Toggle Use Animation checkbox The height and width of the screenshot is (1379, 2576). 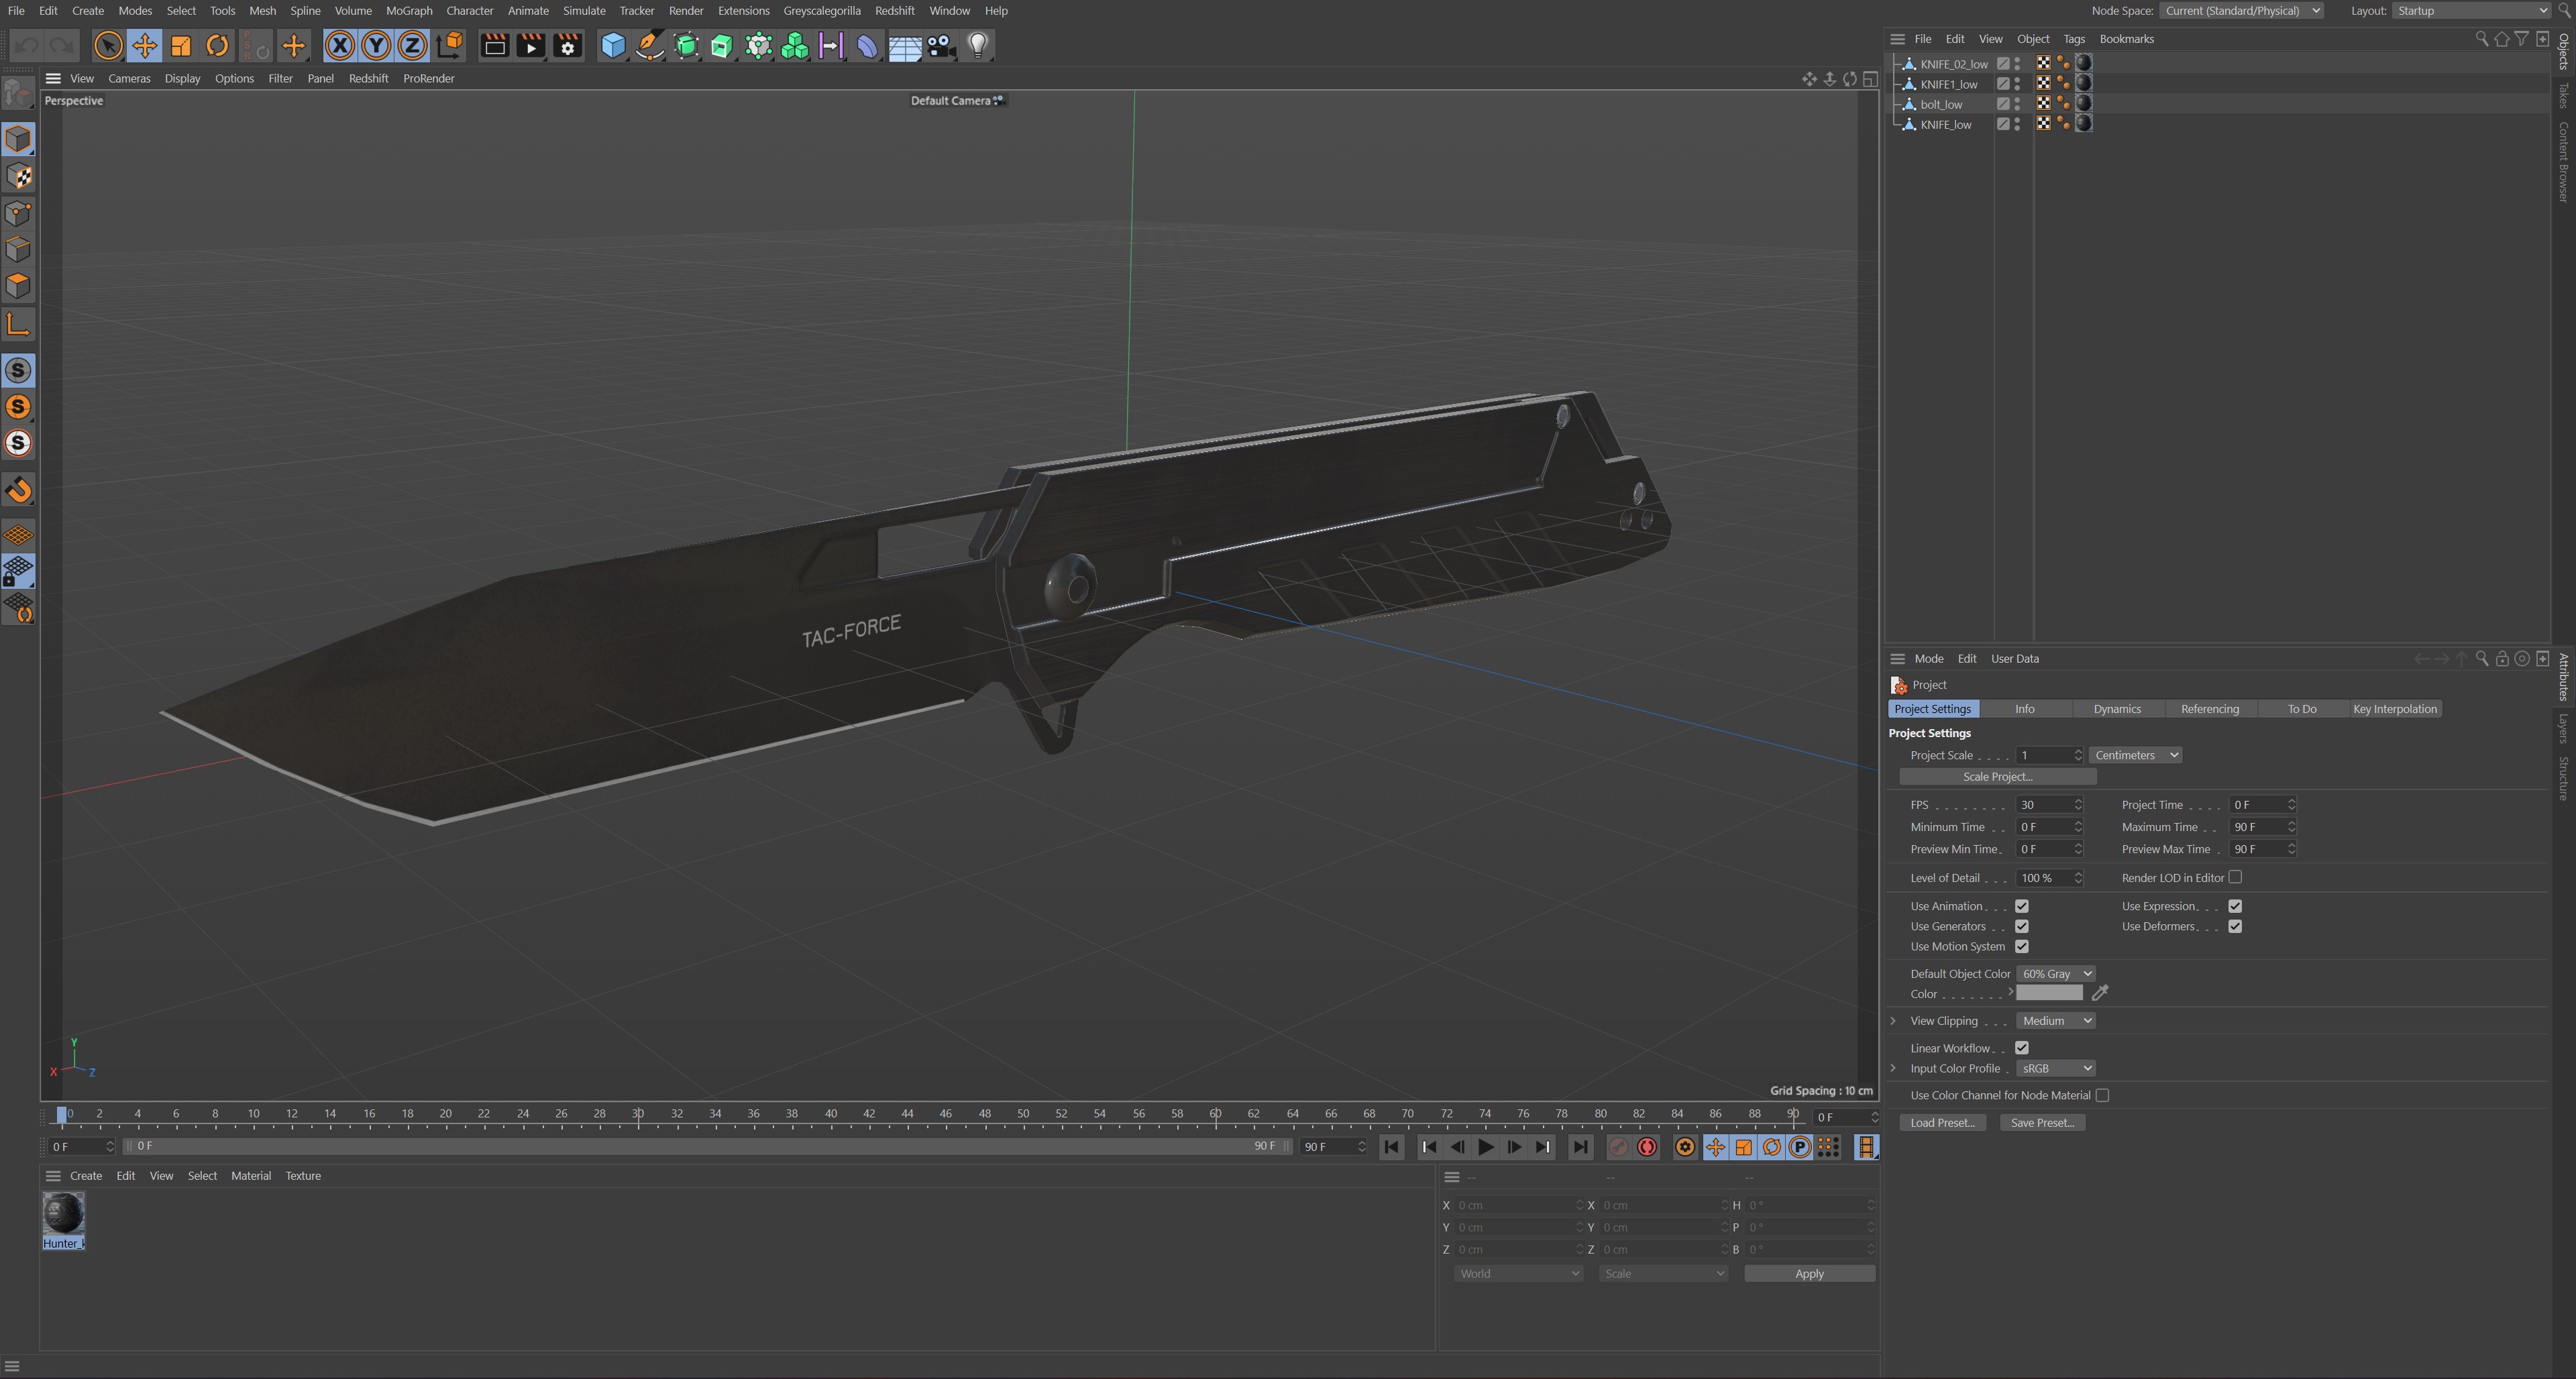pos(2021,906)
